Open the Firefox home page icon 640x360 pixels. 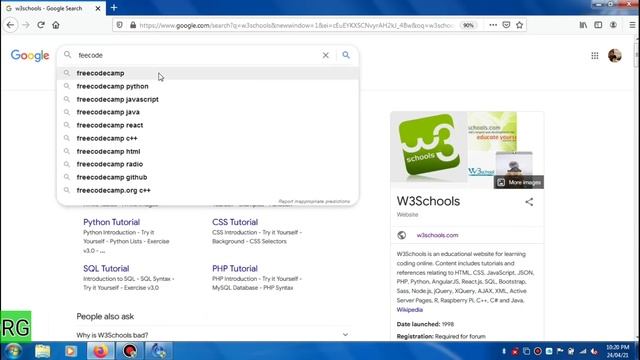click(x=56, y=25)
